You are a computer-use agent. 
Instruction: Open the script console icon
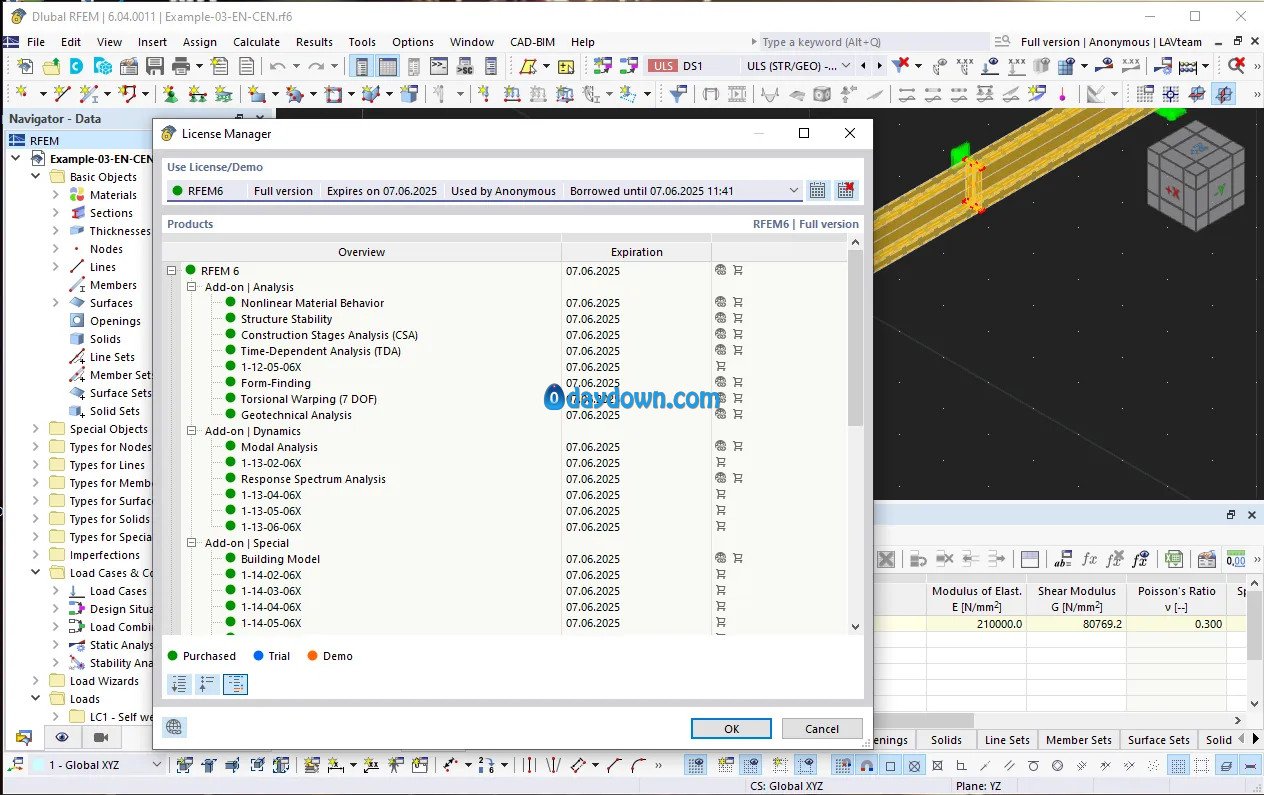point(439,66)
